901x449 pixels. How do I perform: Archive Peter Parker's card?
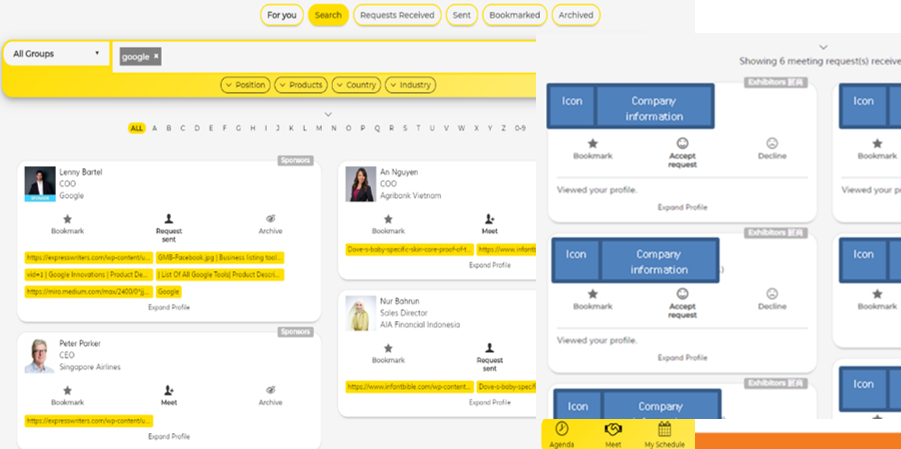[270, 396]
